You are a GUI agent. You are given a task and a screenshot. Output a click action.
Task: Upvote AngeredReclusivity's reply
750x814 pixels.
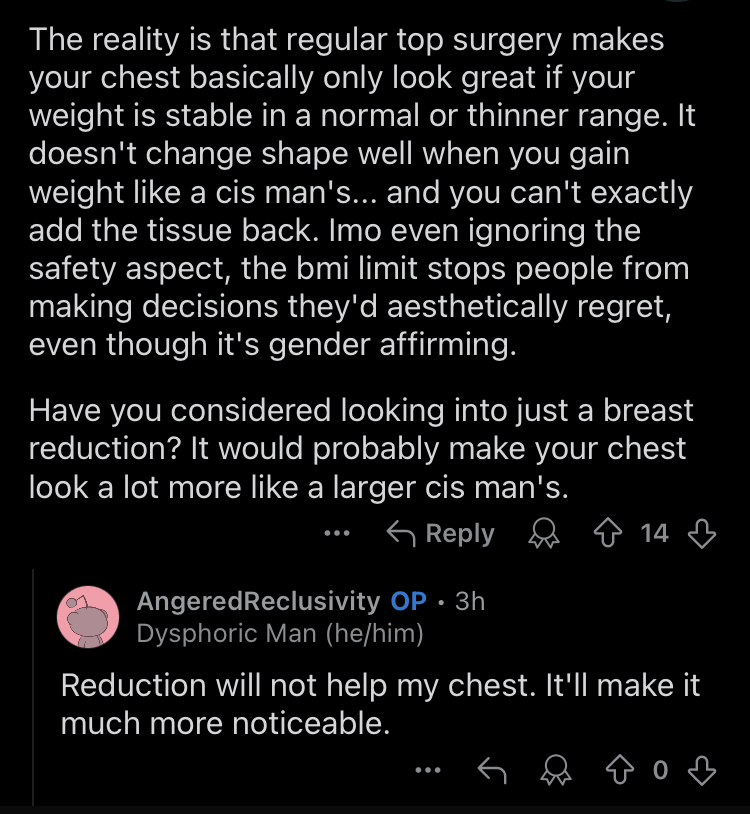click(620, 770)
